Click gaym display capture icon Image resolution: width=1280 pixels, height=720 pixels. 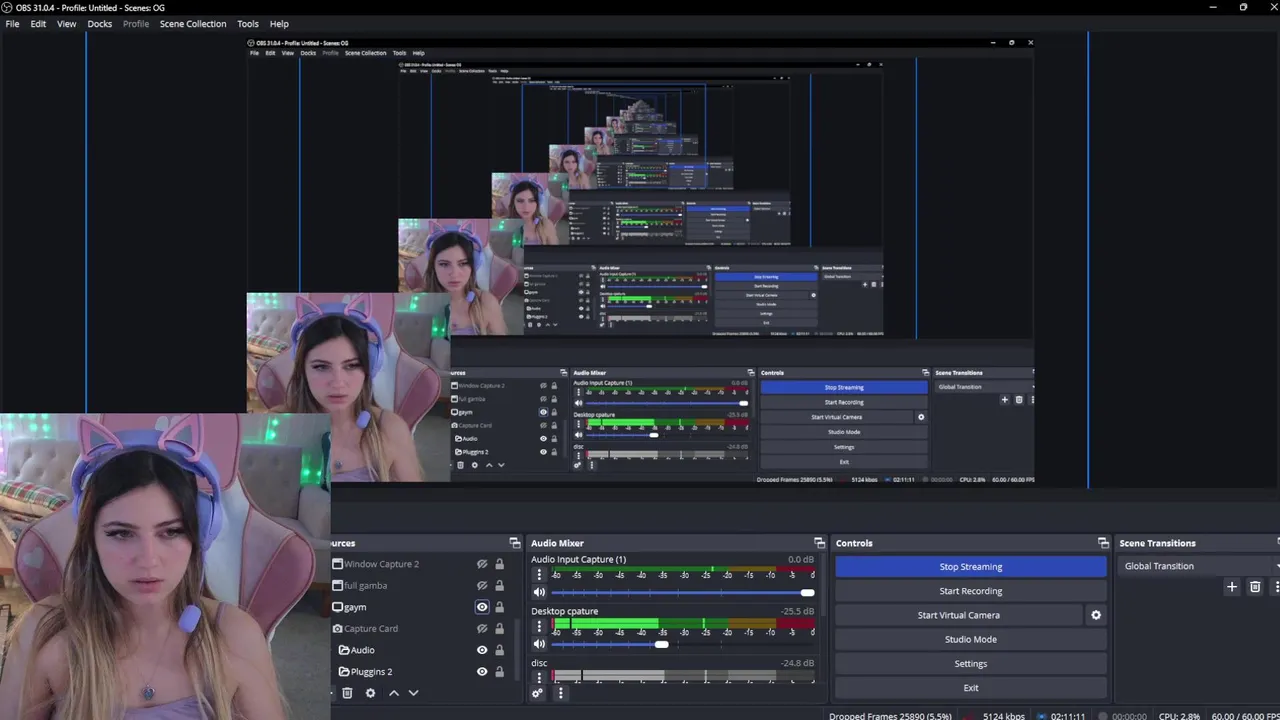coord(337,607)
